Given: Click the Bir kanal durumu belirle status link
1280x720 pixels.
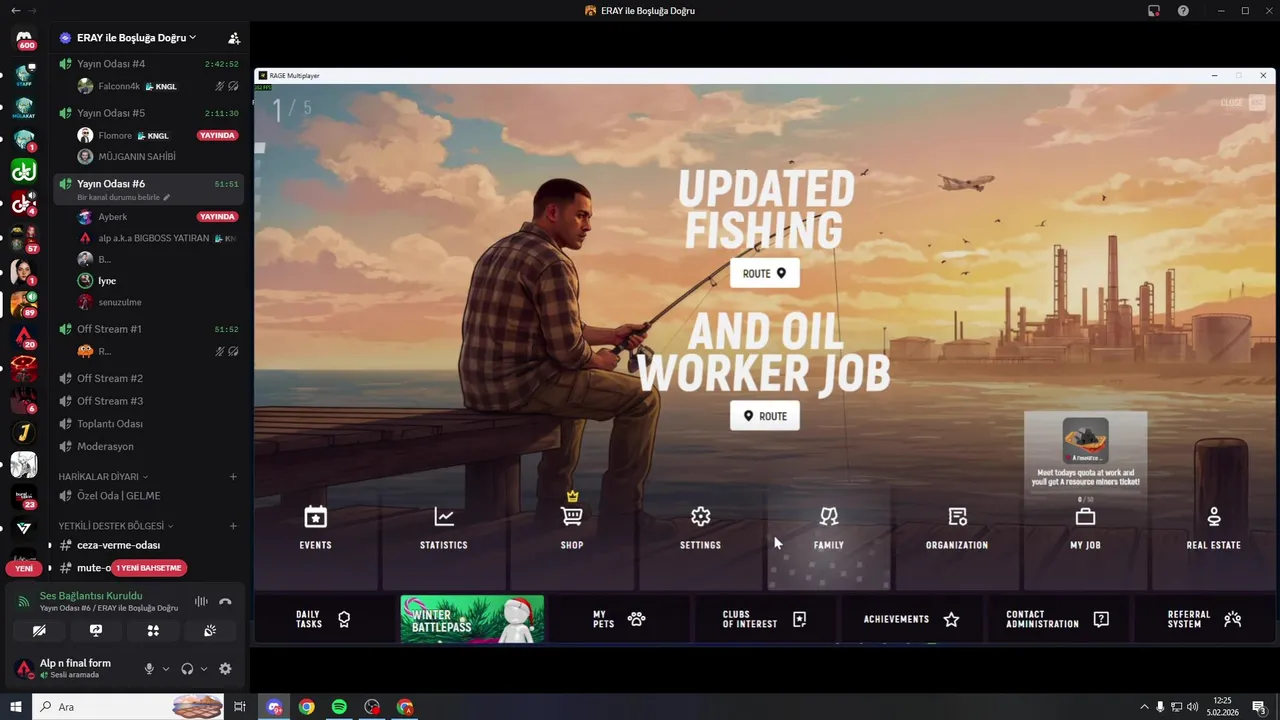Looking at the screenshot, I should [x=124, y=197].
